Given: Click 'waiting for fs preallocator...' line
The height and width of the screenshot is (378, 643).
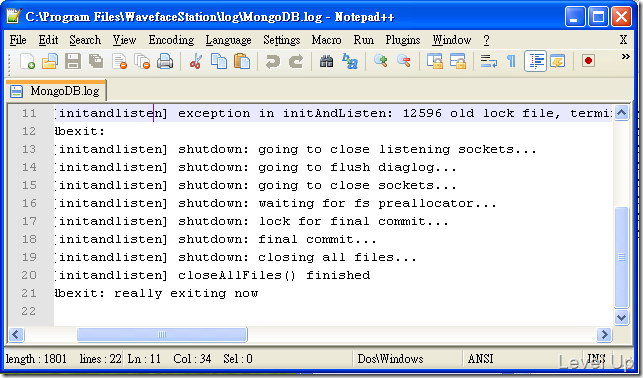Looking at the screenshot, I should [x=377, y=203].
